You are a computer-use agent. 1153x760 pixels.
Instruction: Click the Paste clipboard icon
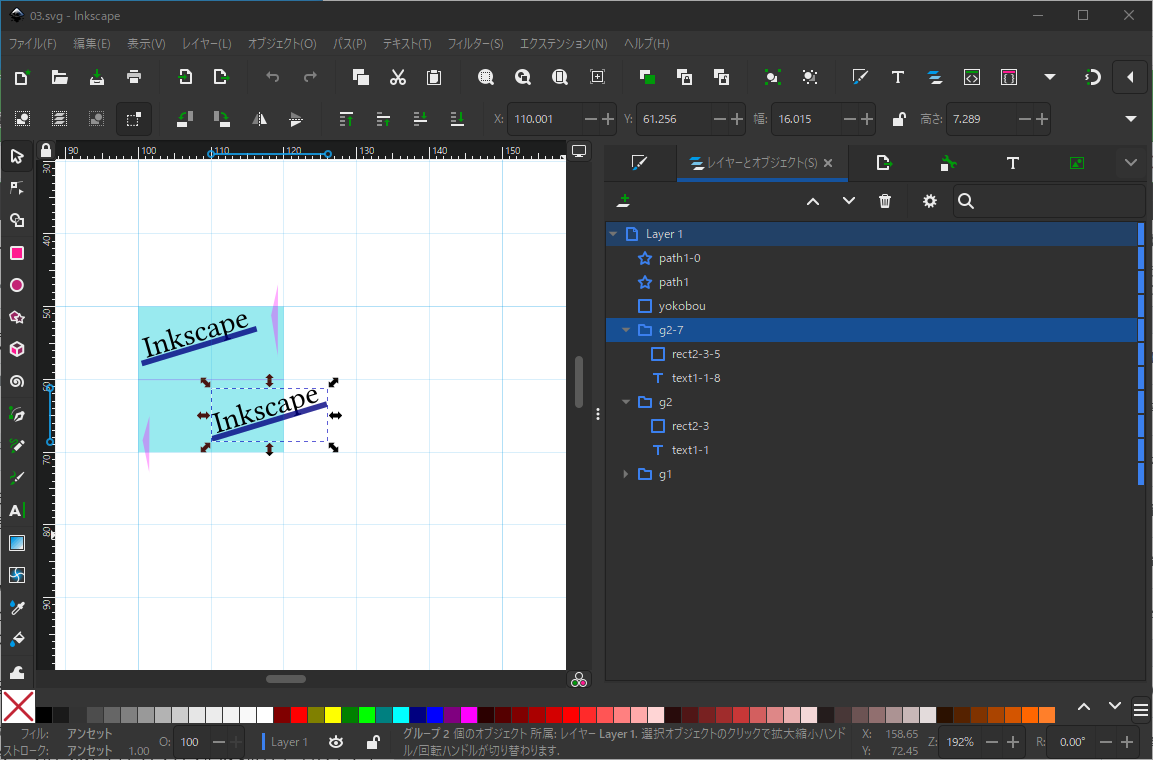(x=435, y=77)
